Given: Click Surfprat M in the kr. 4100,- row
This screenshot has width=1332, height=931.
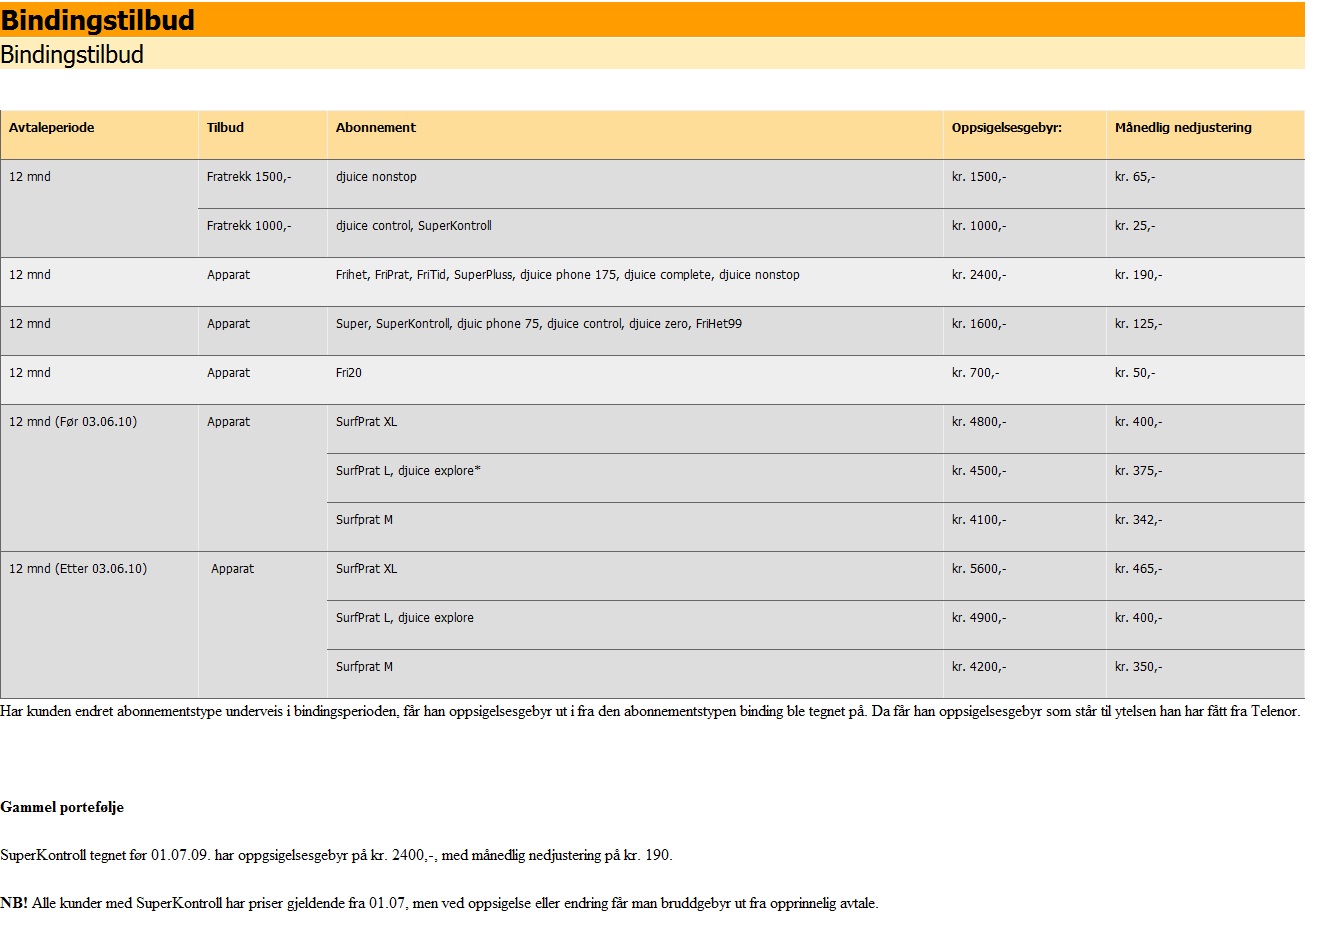Looking at the screenshot, I should [635, 527].
